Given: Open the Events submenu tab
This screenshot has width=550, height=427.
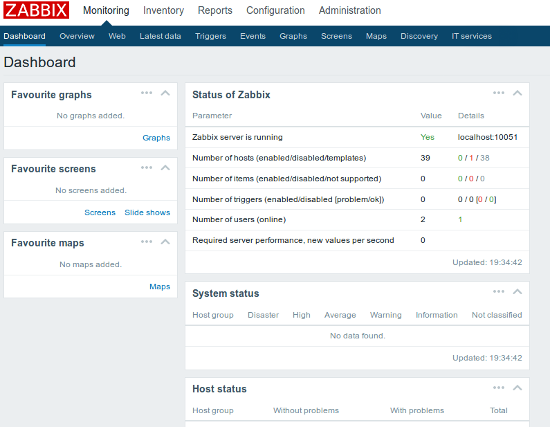Looking at the screenshot, I should coord(253,36).
